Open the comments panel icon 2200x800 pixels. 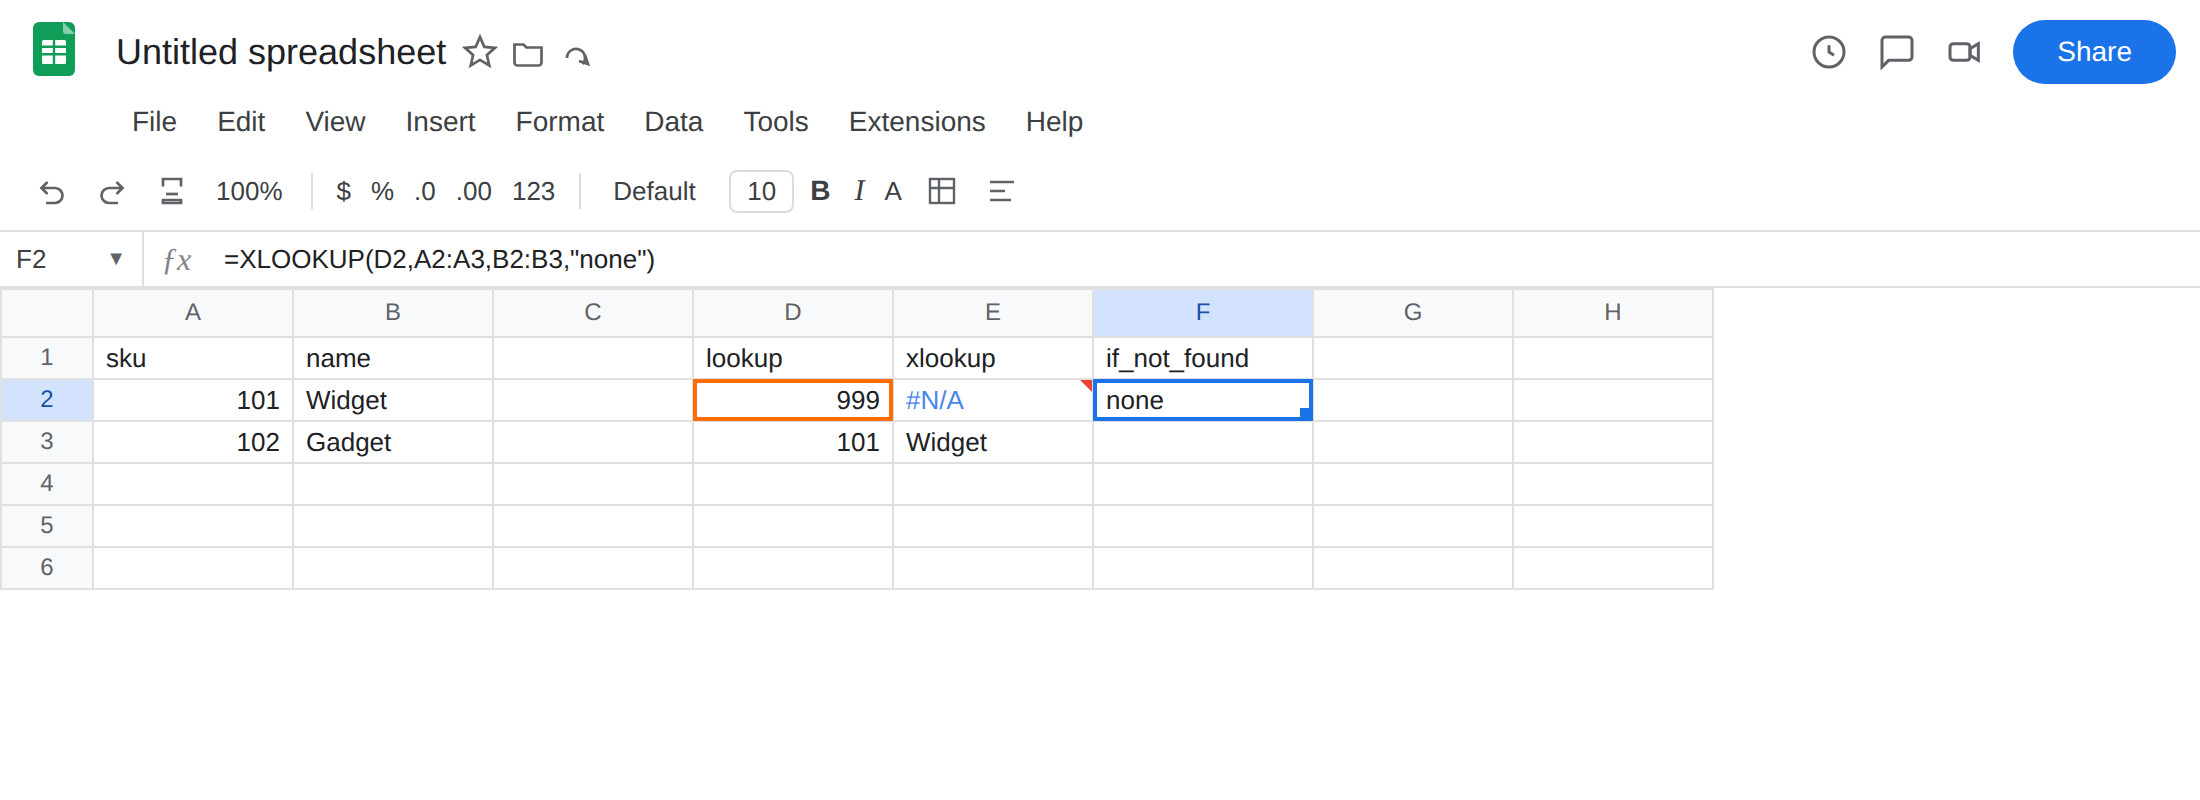click(1896, 52)
